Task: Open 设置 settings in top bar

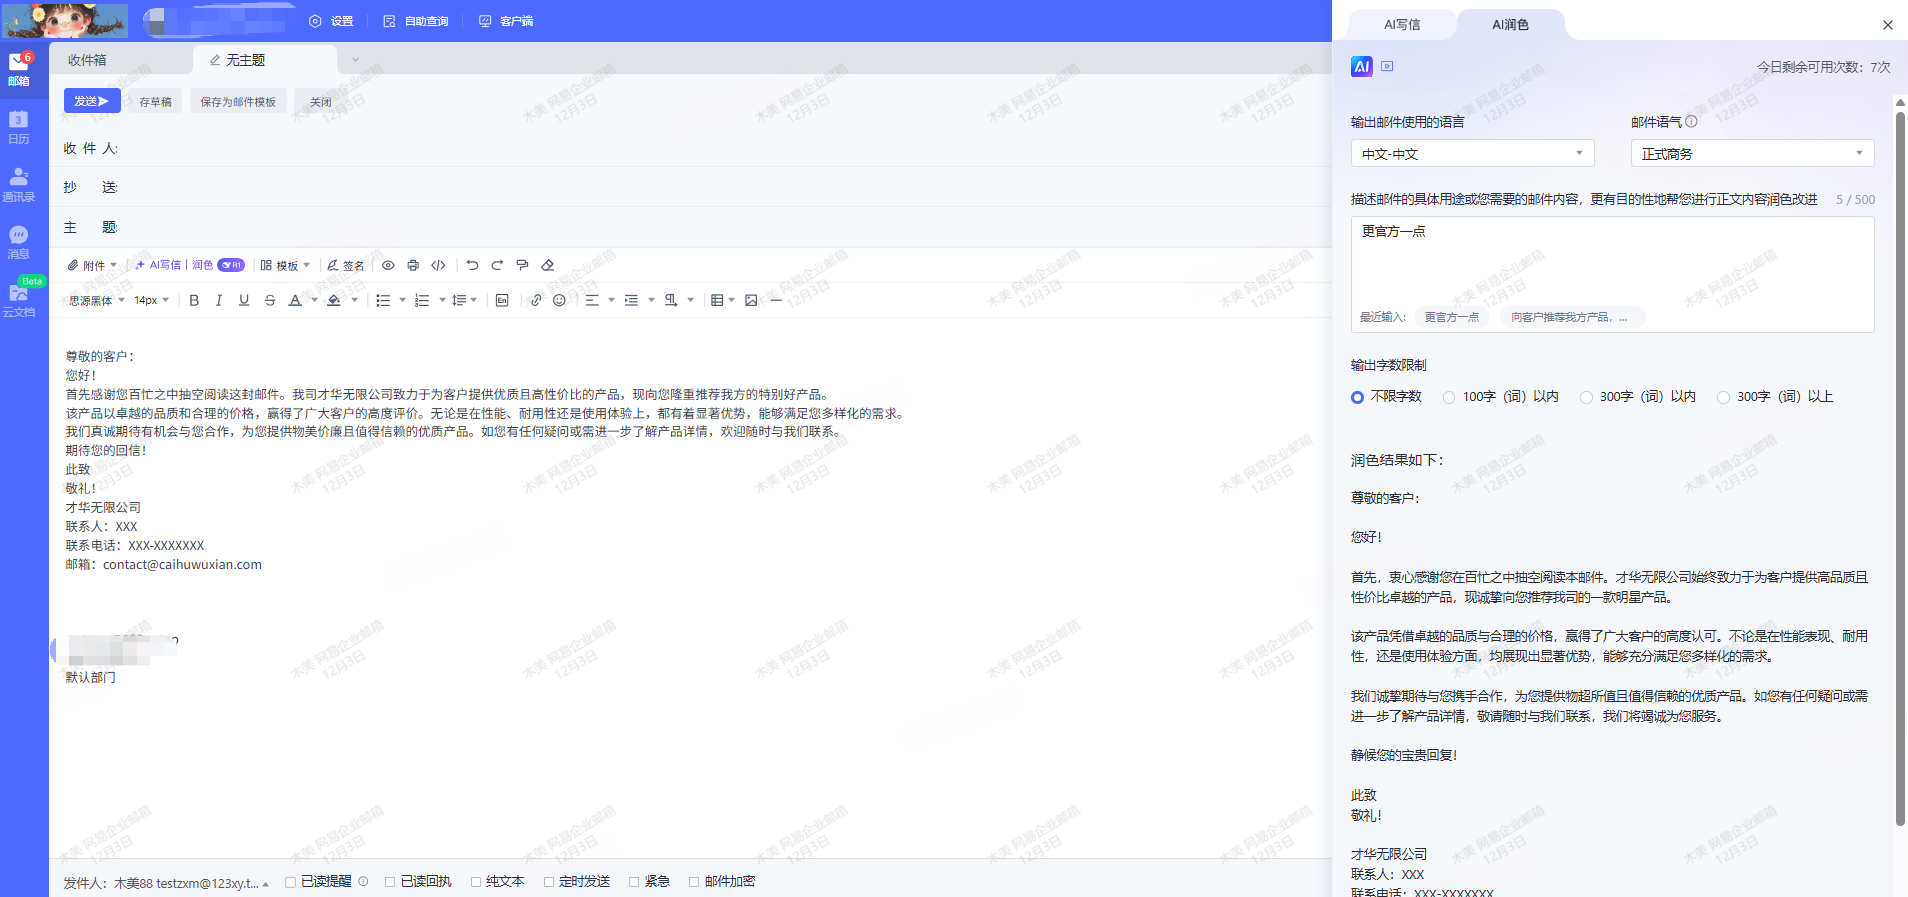Action: click(331, 21)
